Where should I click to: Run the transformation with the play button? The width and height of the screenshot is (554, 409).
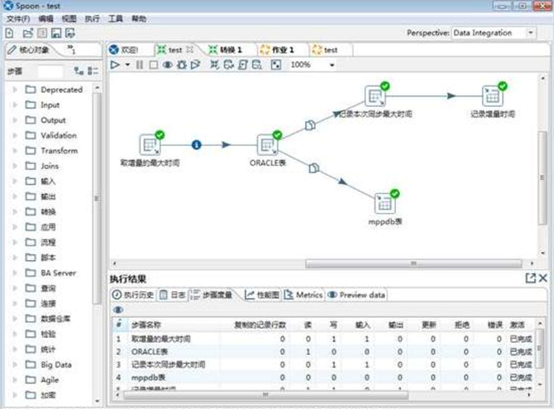115,65
